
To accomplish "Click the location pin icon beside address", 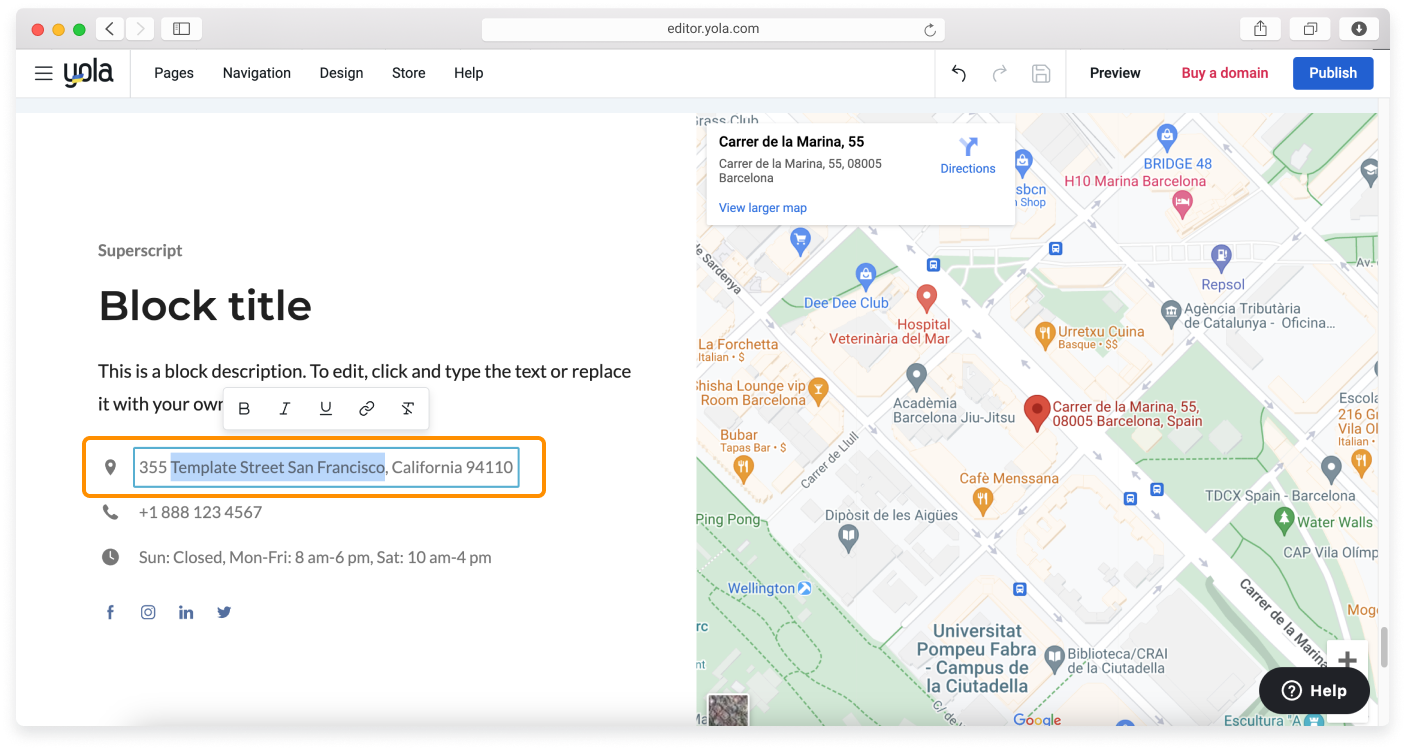I will (x=111, y=467).
